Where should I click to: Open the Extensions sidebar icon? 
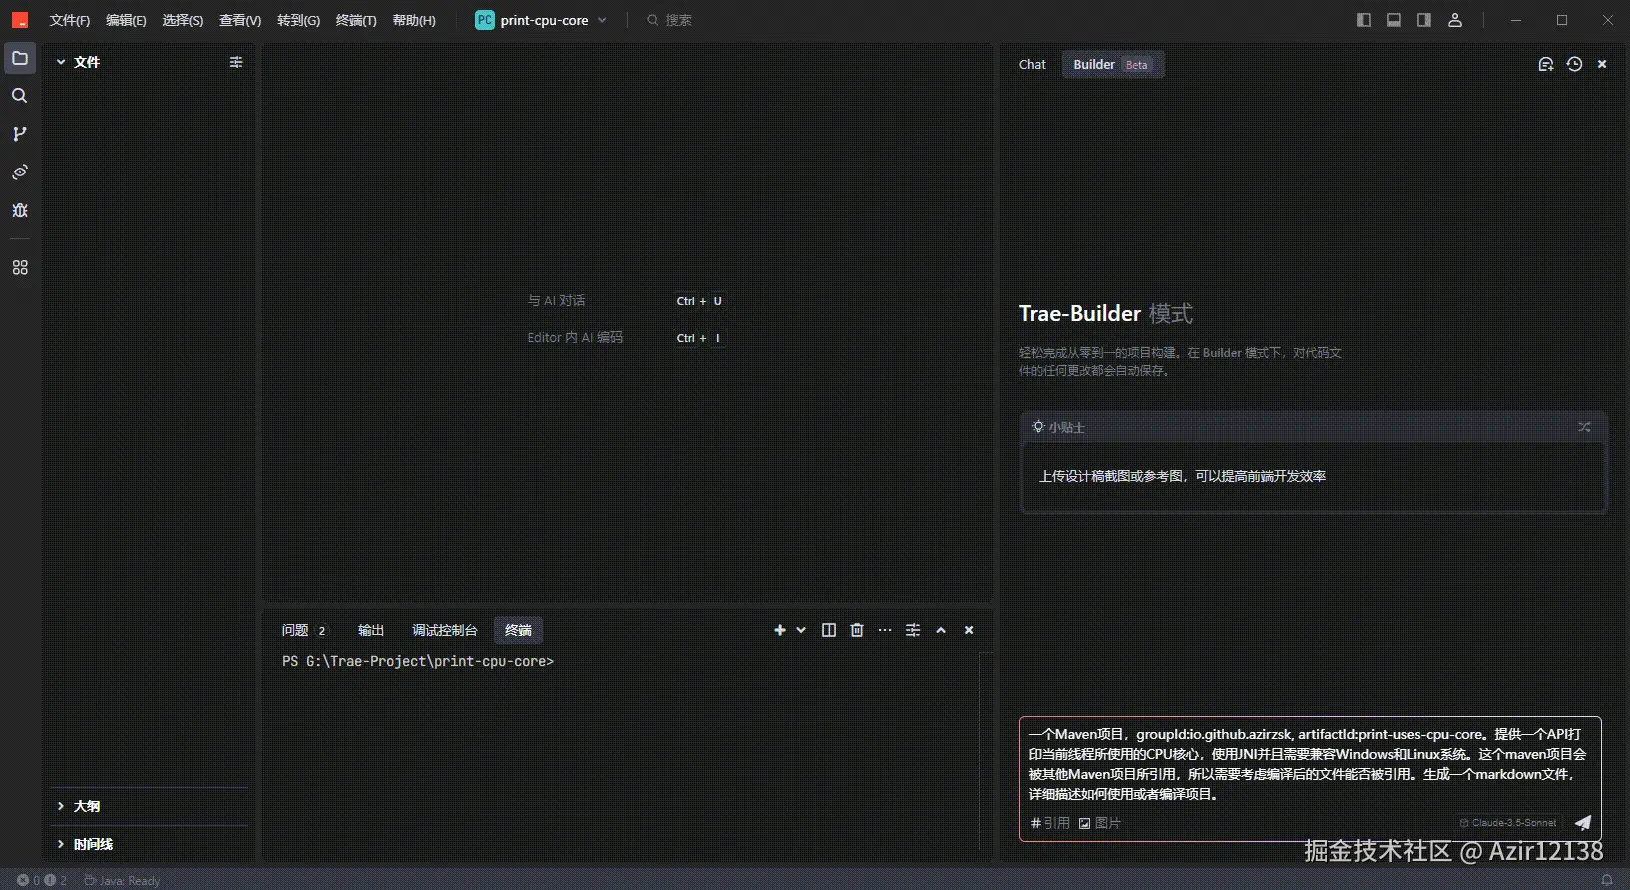pos(20,268)
